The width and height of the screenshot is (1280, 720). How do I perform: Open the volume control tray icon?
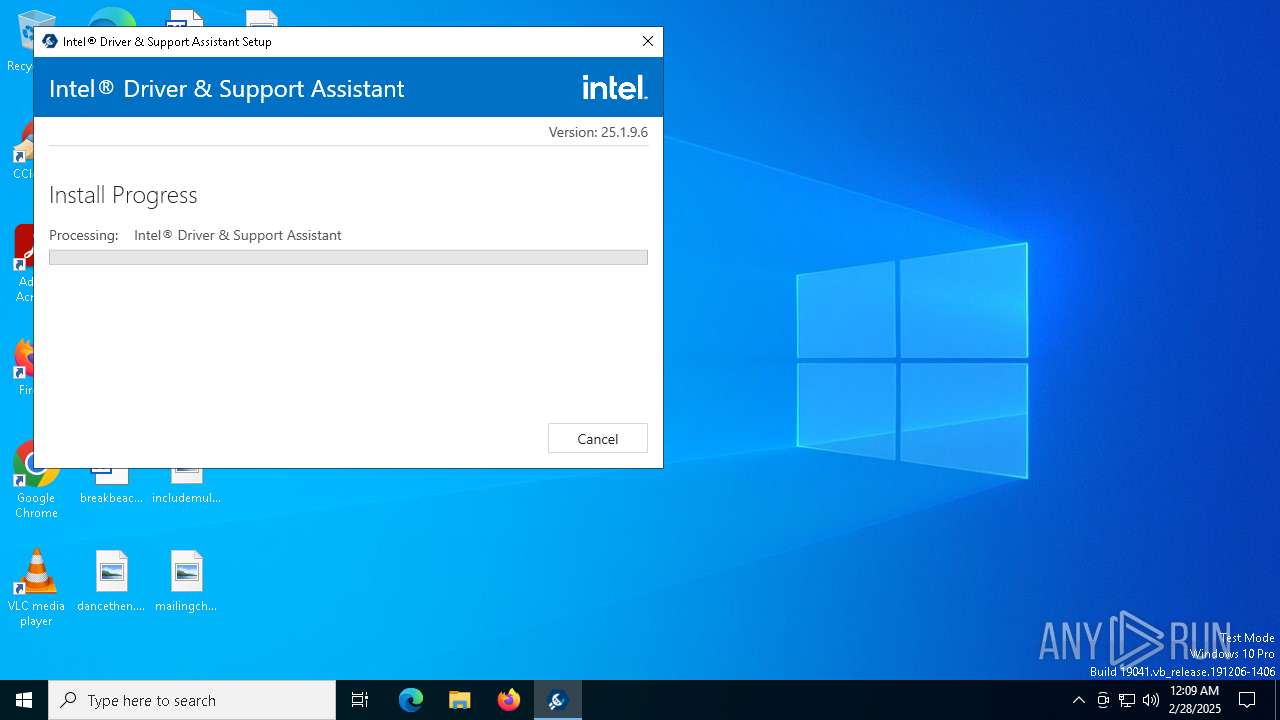(1151, 700)
